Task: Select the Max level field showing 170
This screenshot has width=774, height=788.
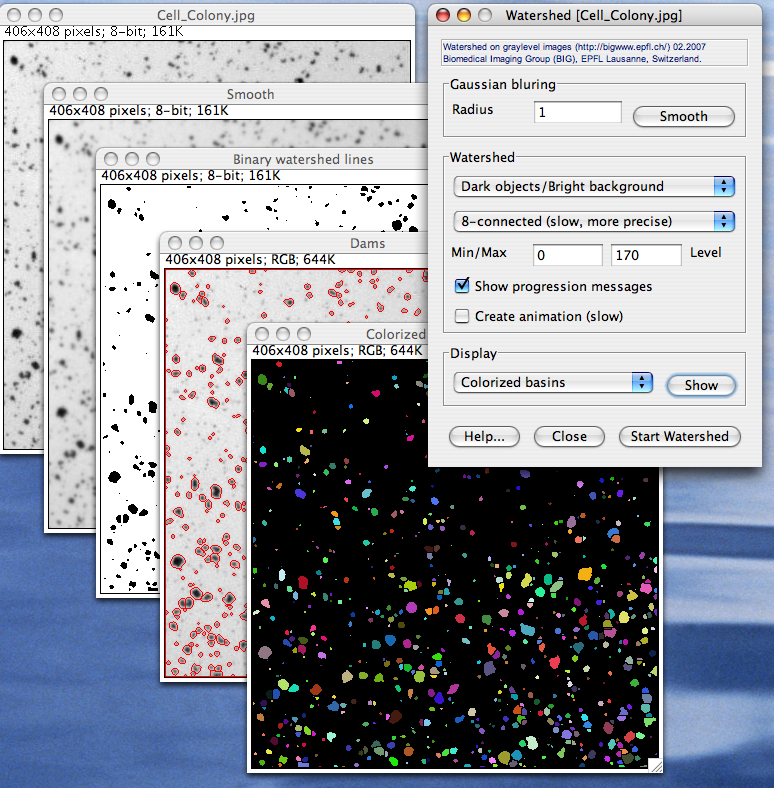Action: (646, 254)
